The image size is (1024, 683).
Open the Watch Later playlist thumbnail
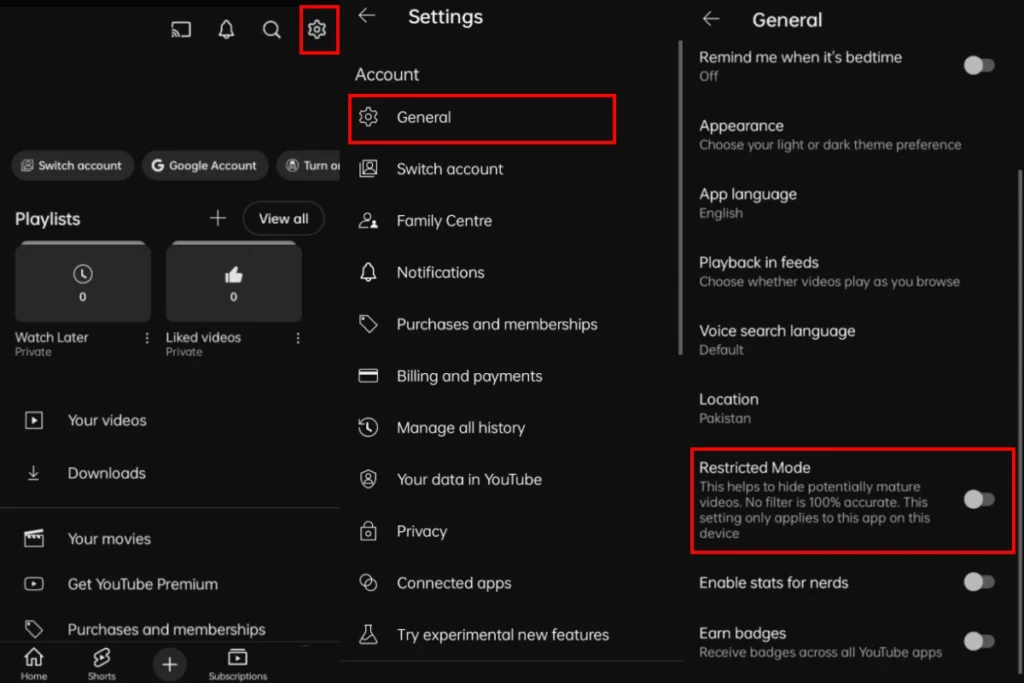pyautogui.click(x=83, y=282)
